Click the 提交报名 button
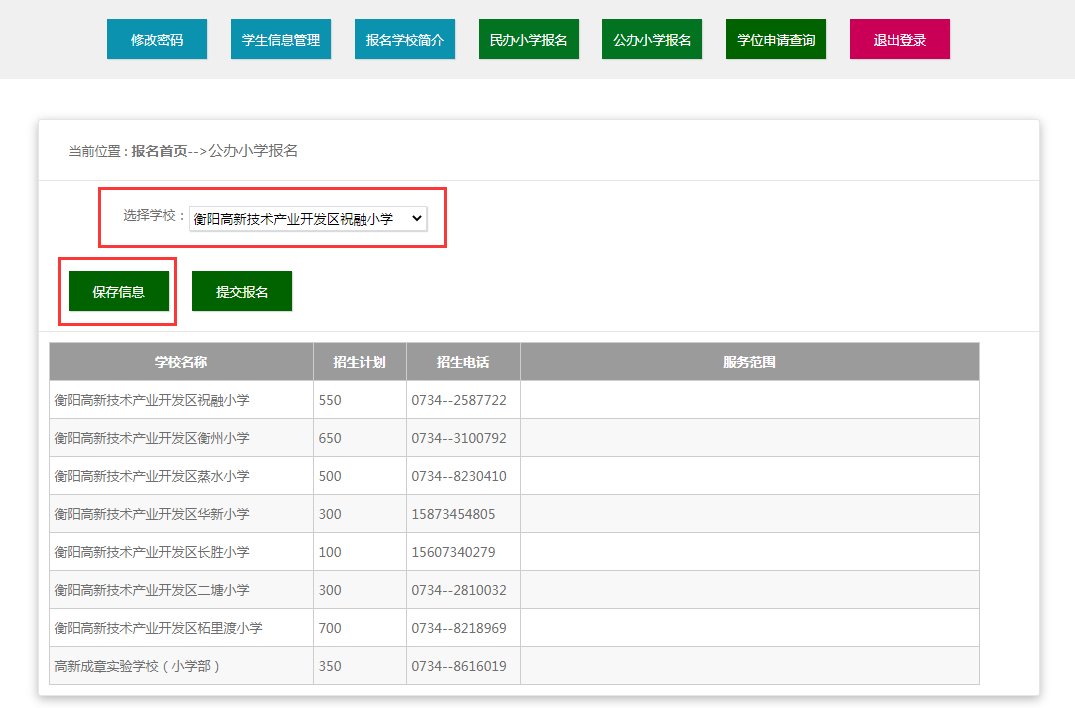The height and width of the screenshot is (708, 1075). 242,291
